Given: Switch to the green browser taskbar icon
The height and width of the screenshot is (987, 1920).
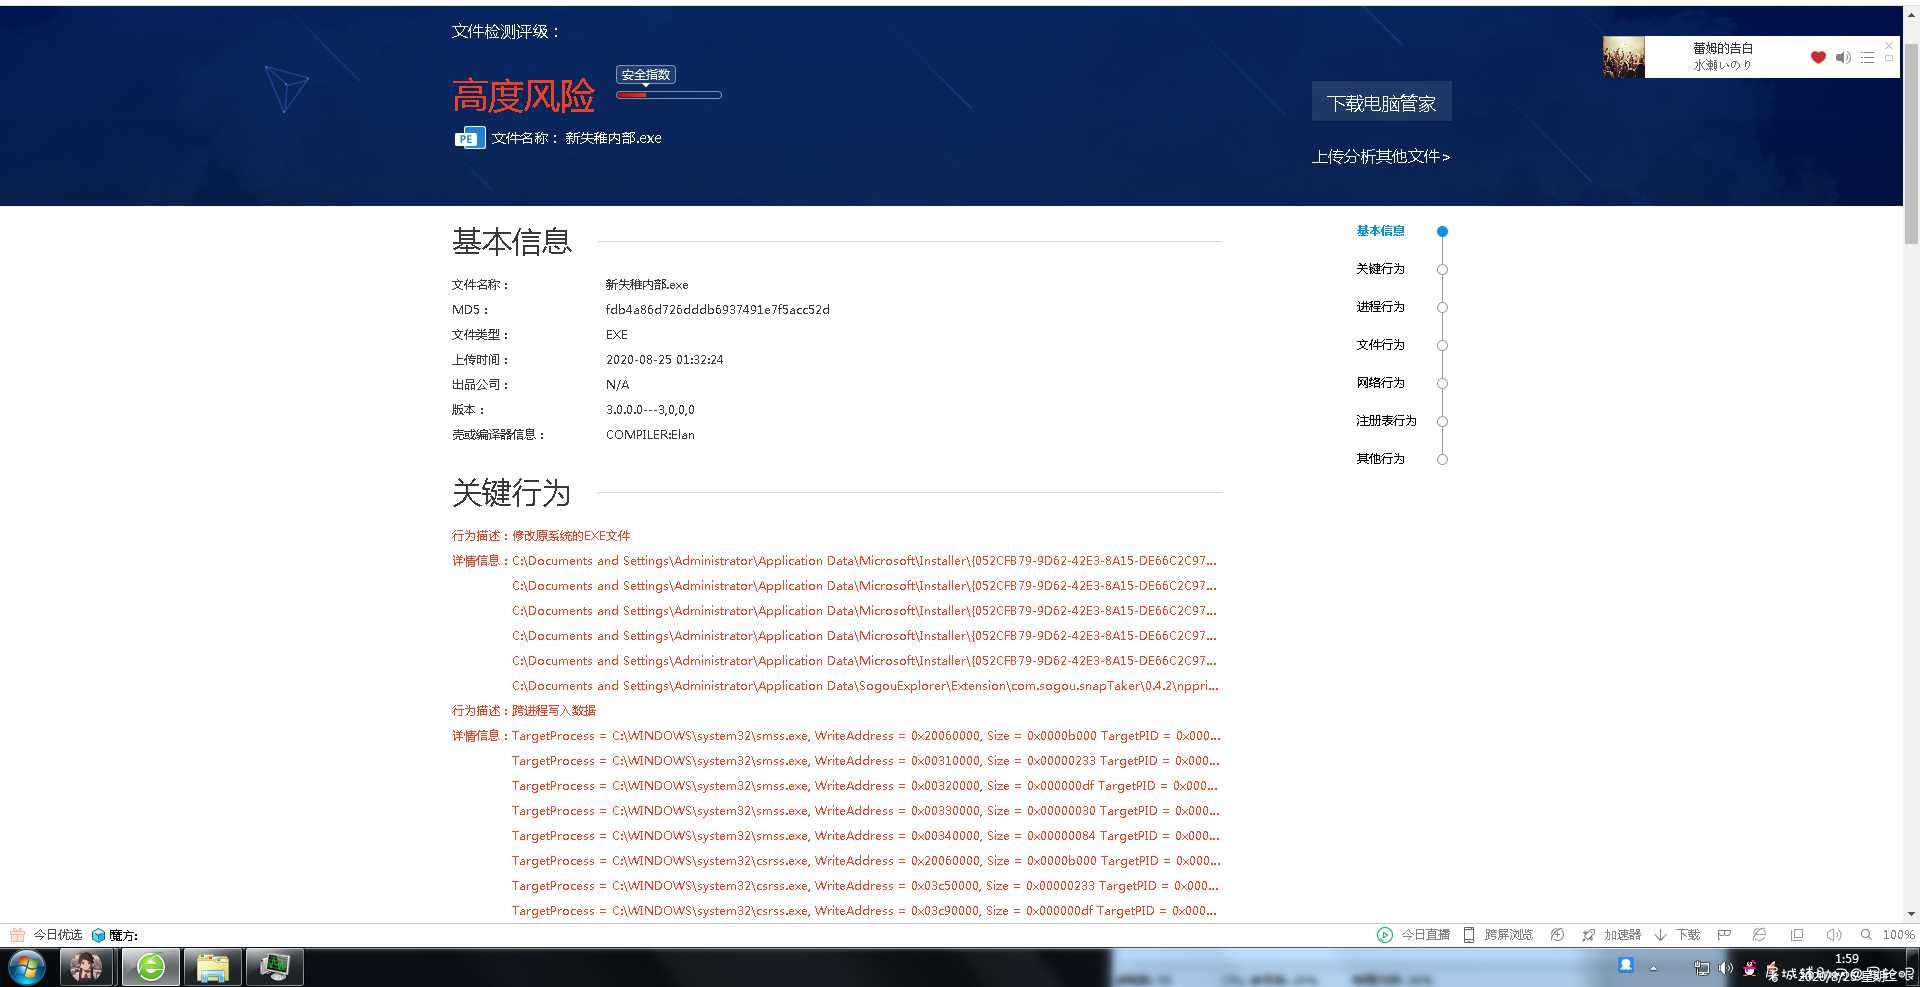Looking at the screenshot, I should 151,967.
